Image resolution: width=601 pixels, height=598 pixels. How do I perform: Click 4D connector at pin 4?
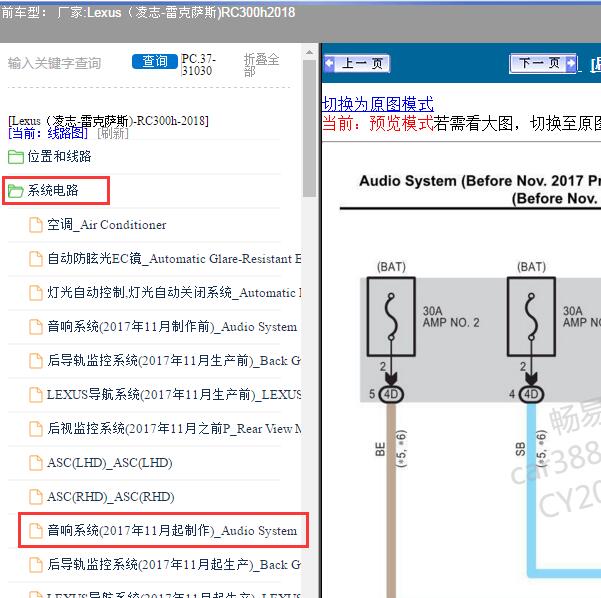531,394
